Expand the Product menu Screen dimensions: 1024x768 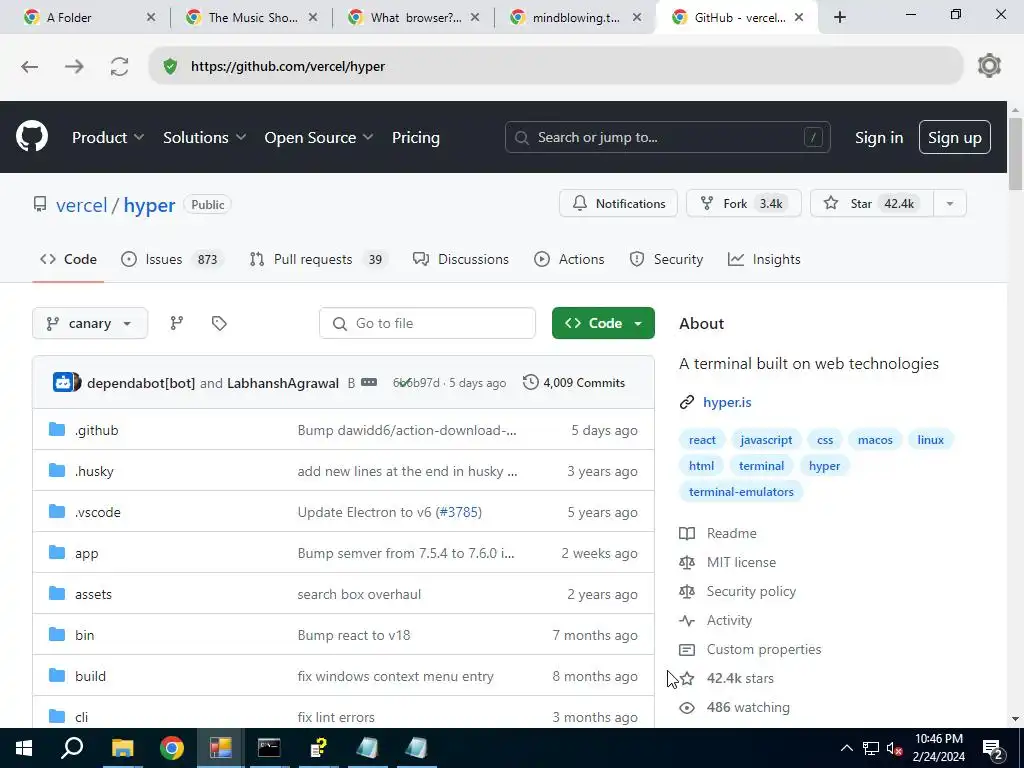[x=108, y=137]
